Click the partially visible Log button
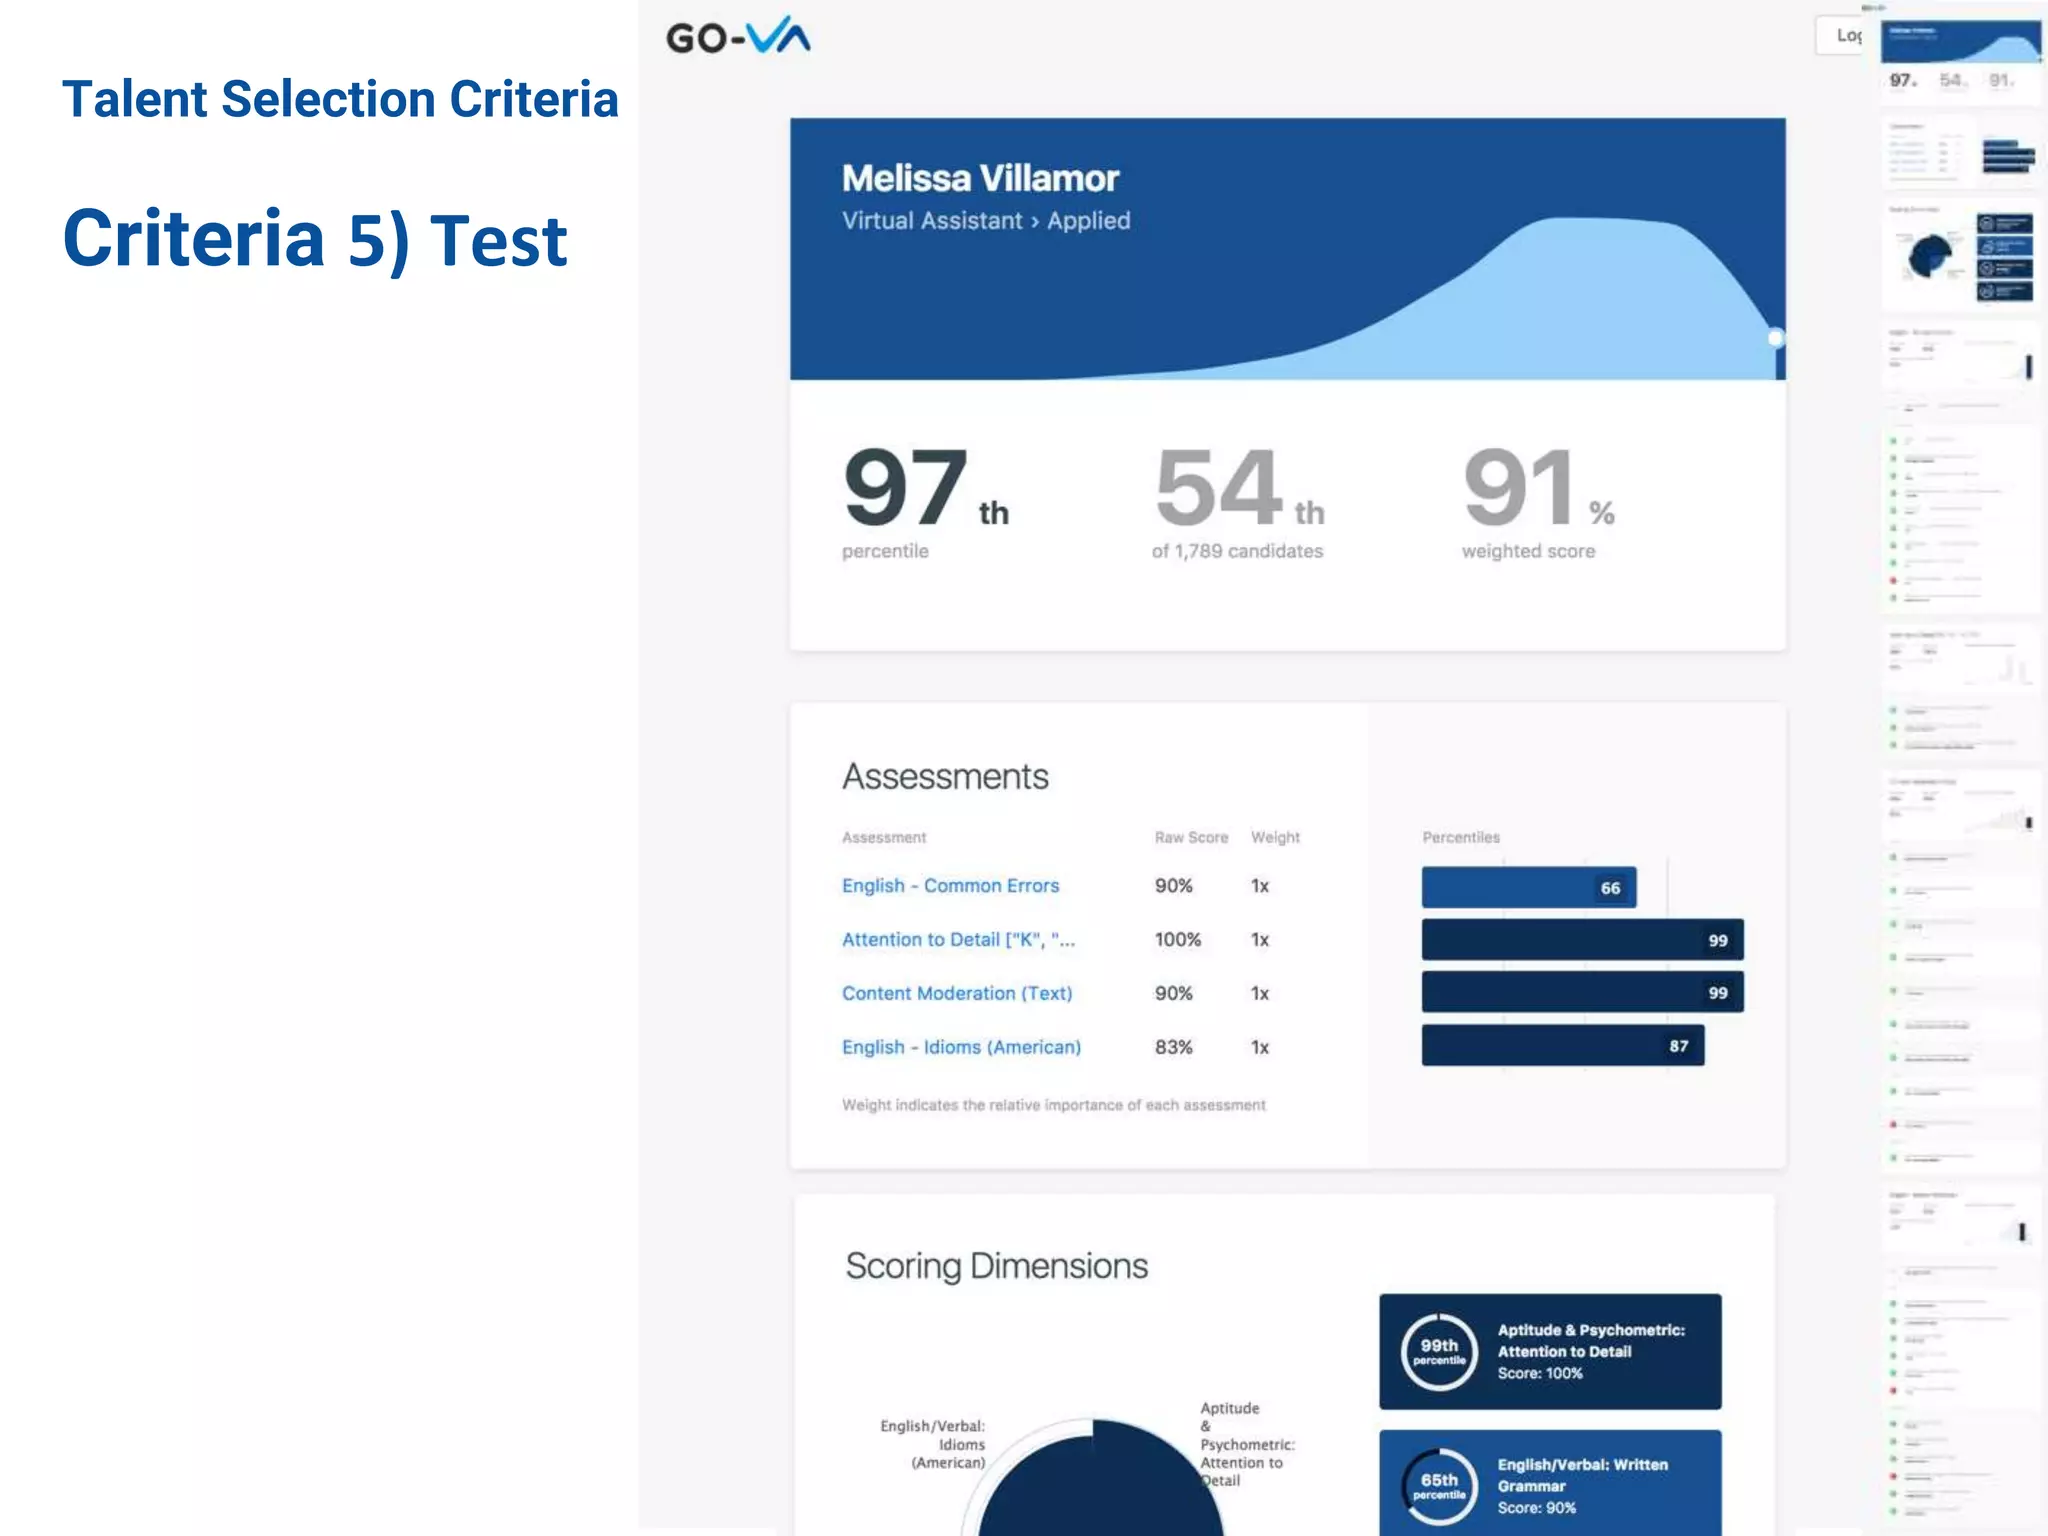Screen dimensions: 2048x1536 1839,35
